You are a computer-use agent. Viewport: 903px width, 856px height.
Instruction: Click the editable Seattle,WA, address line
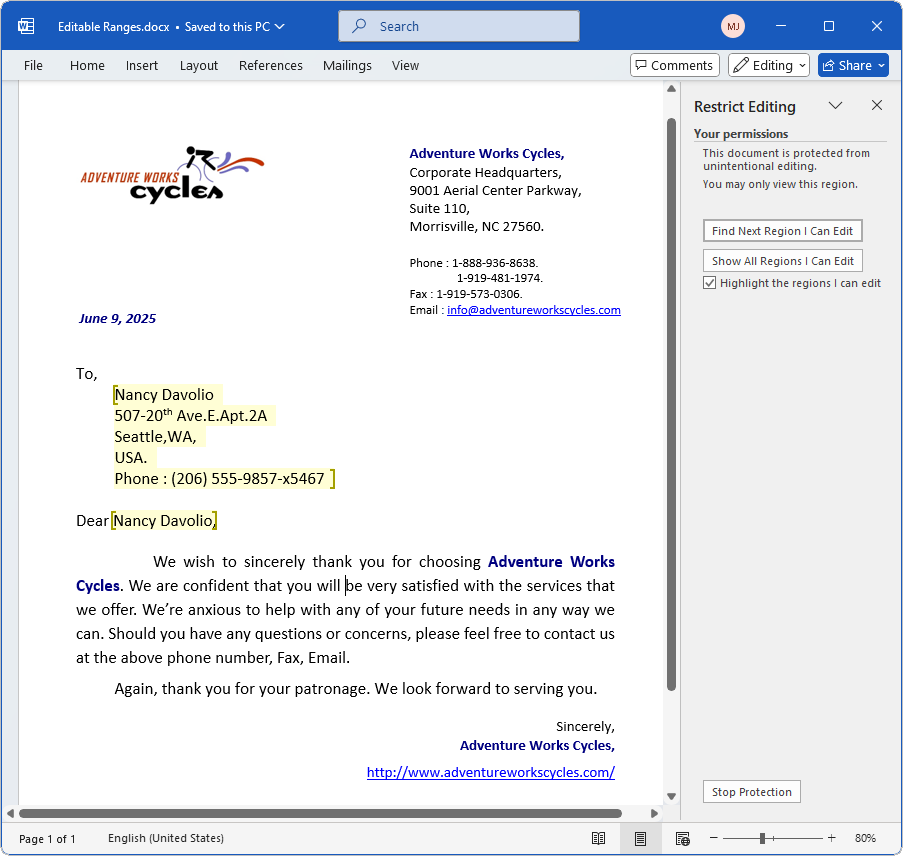155,437
